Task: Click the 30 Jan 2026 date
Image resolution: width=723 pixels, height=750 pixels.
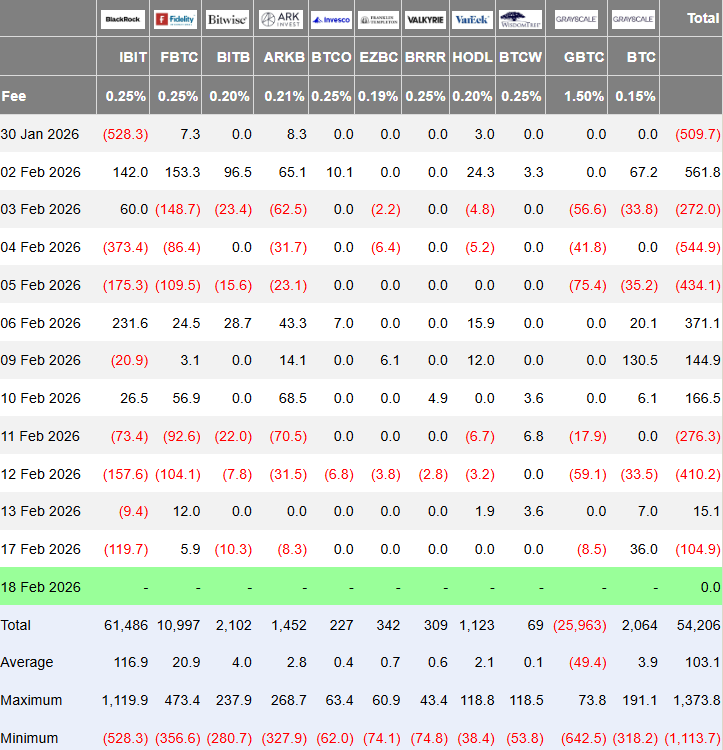Action: pyautogui.click(x=40, y=134)
